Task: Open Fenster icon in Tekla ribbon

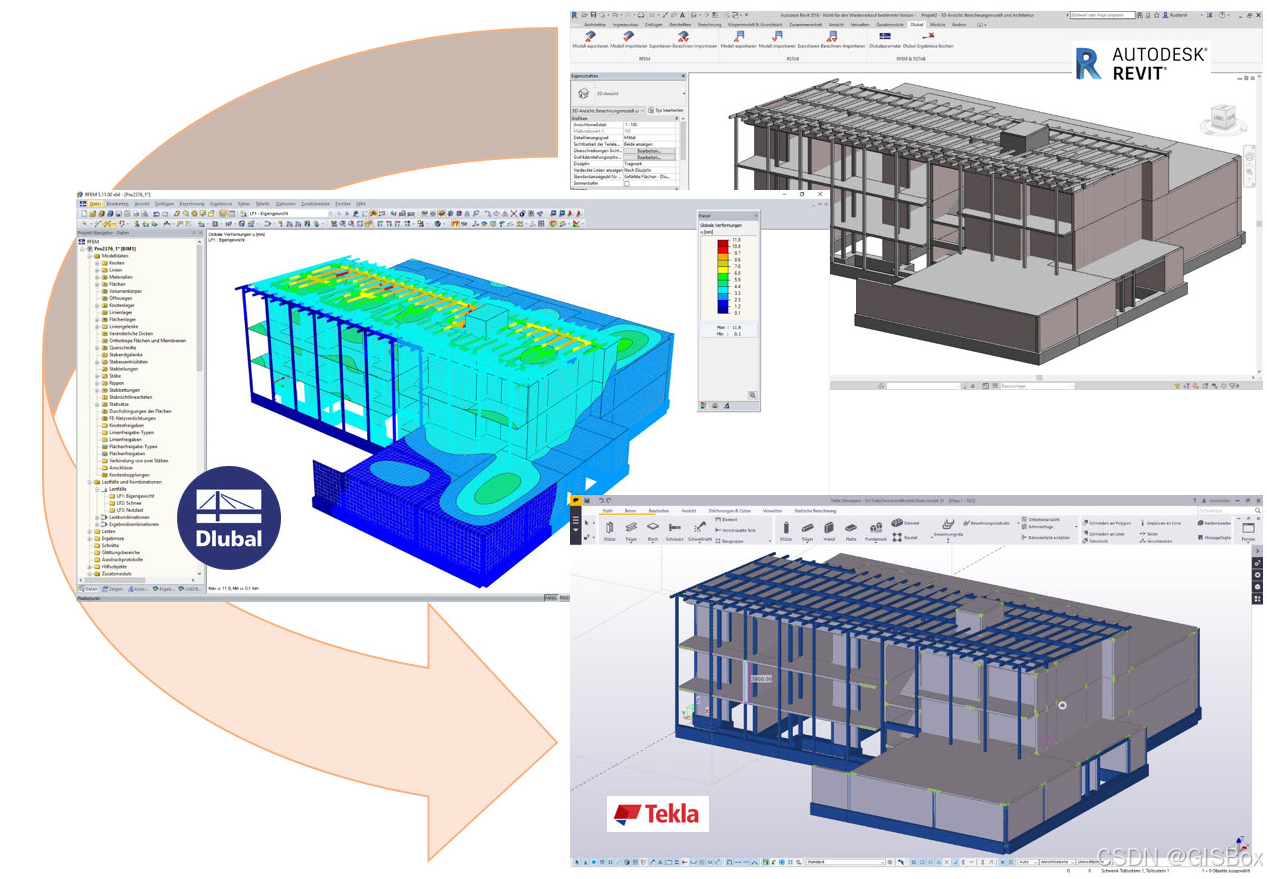Action: (1248, 530)
